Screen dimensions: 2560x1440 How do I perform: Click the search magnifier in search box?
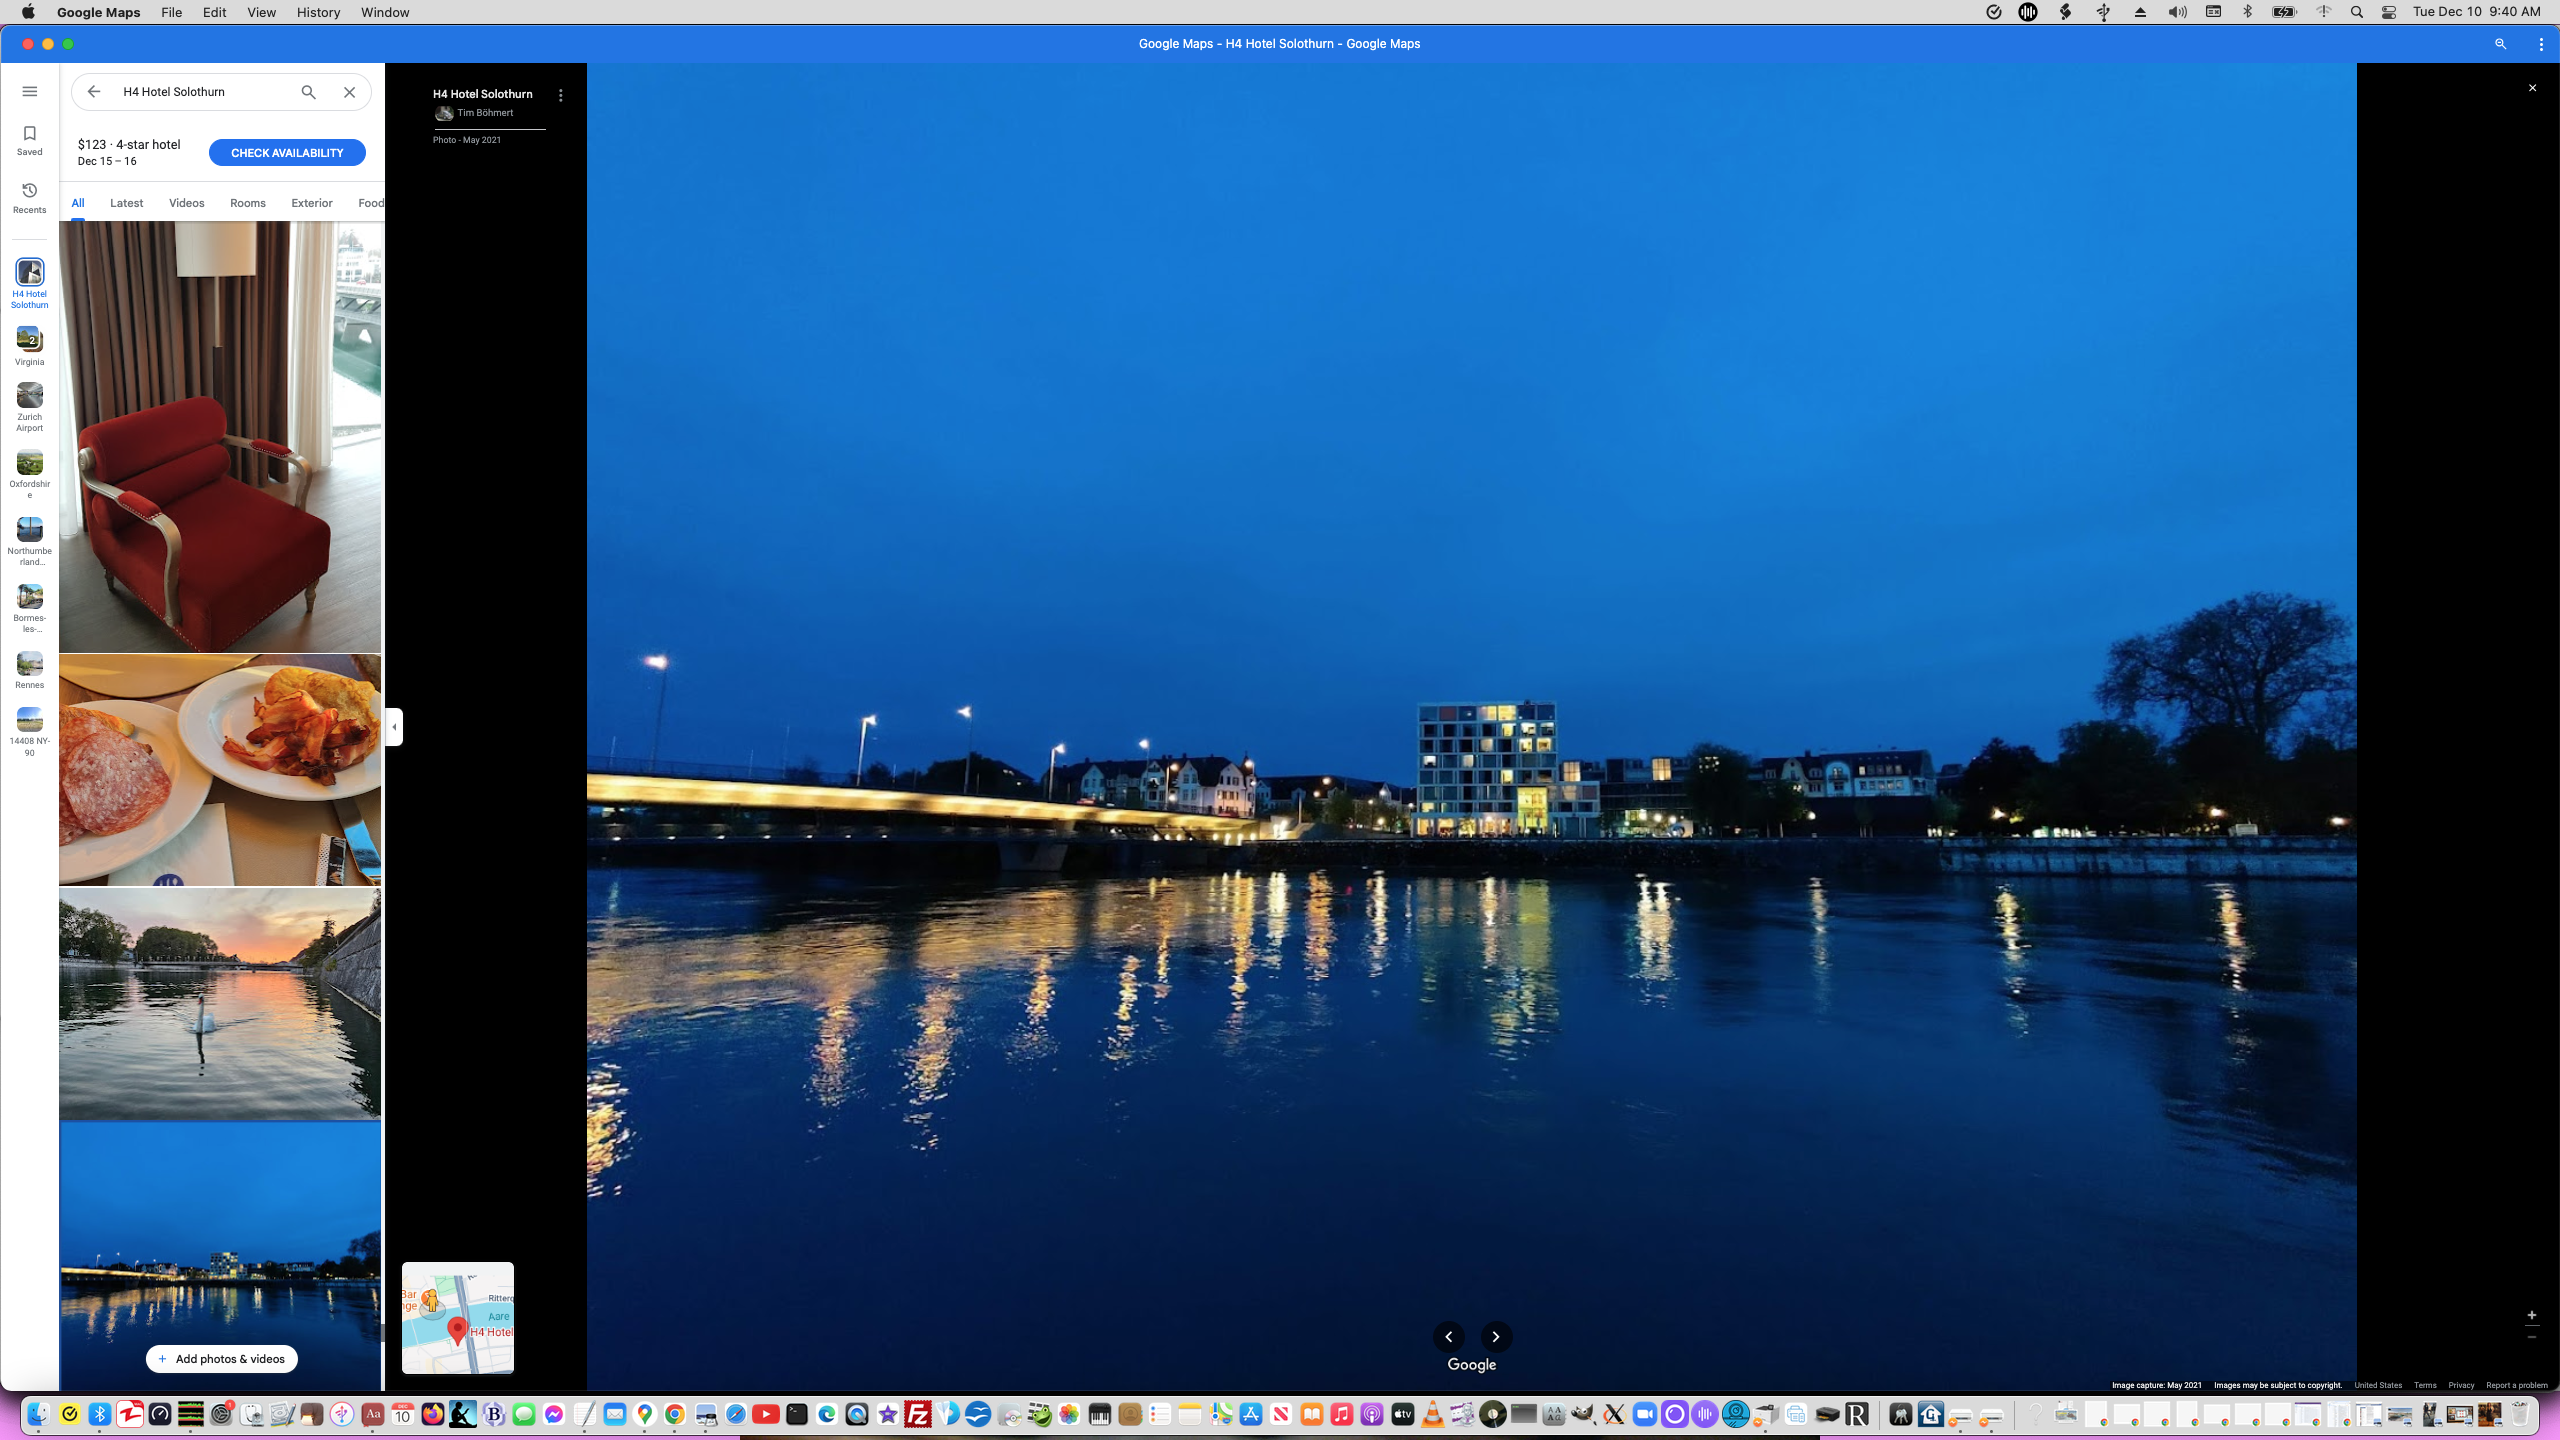pyautogui.click(x=308, y=92)
